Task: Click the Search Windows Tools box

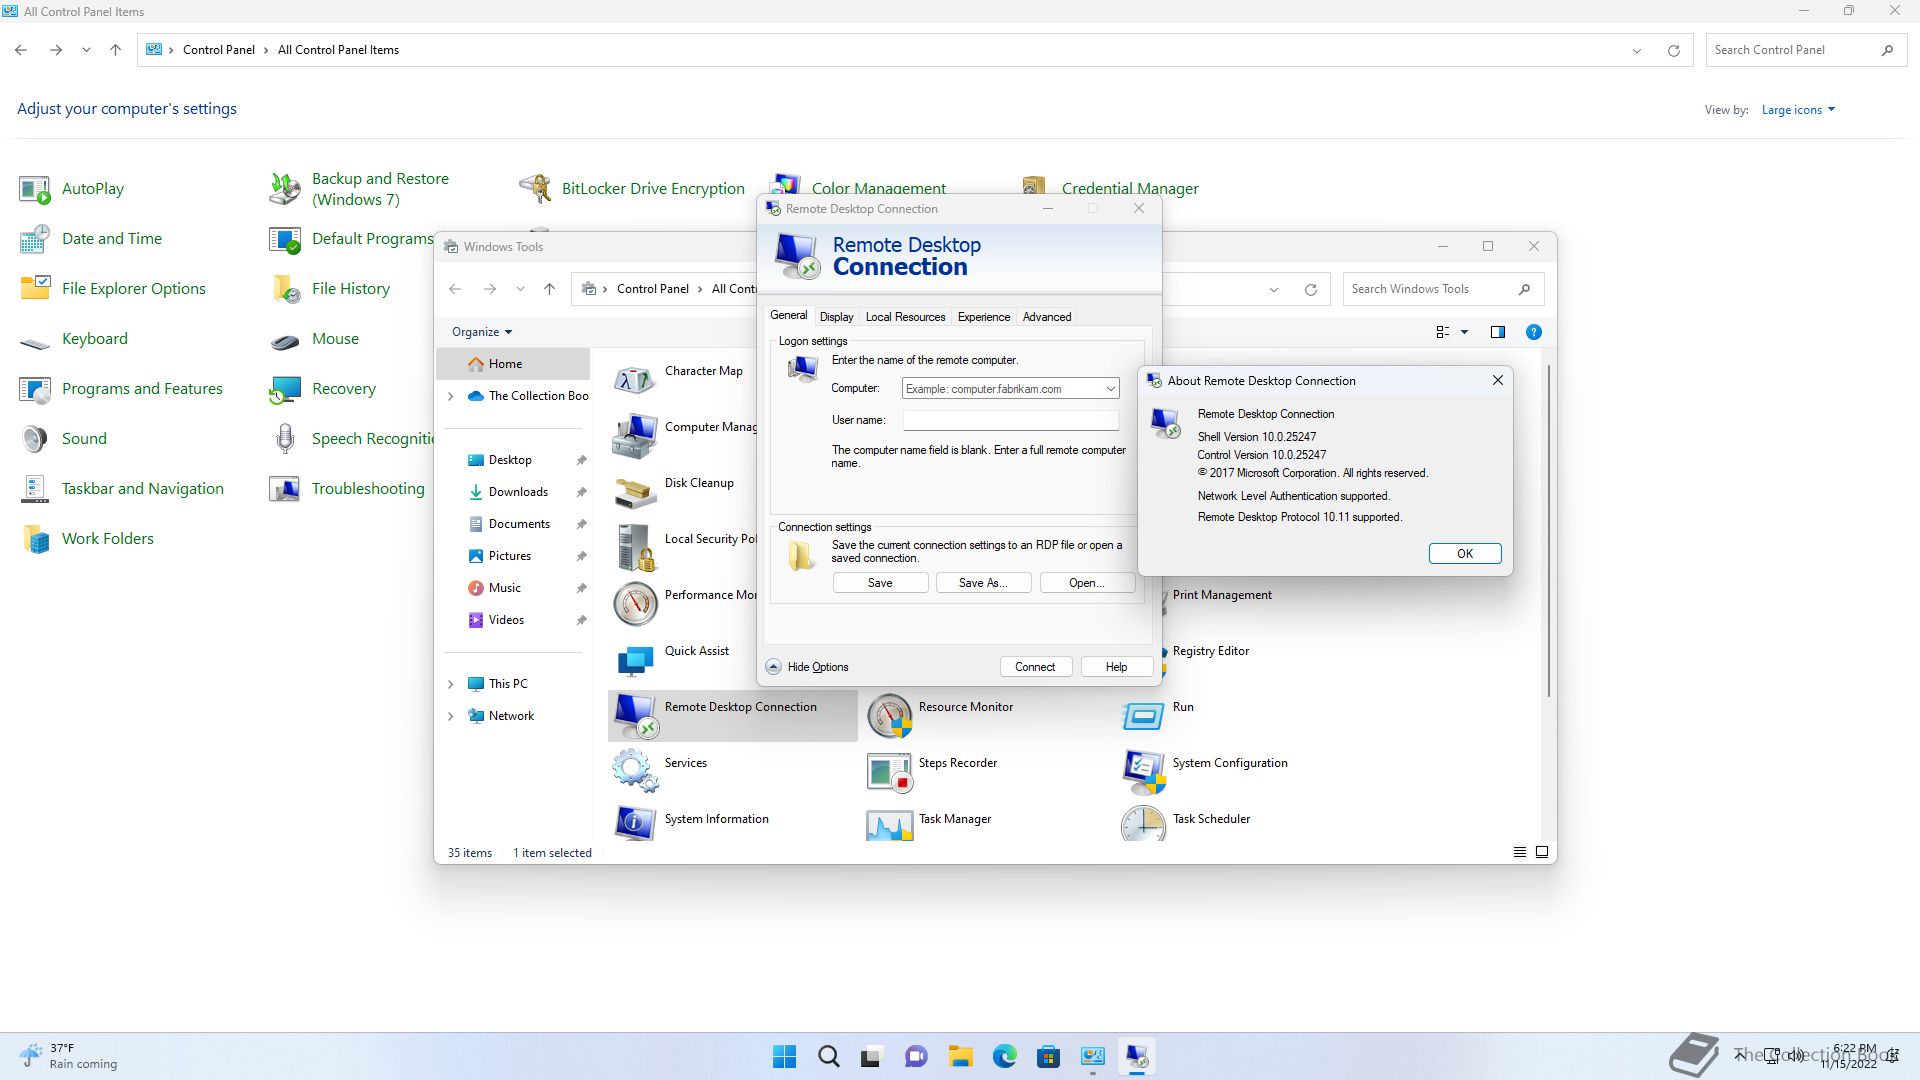Action: coord(1443,289)
